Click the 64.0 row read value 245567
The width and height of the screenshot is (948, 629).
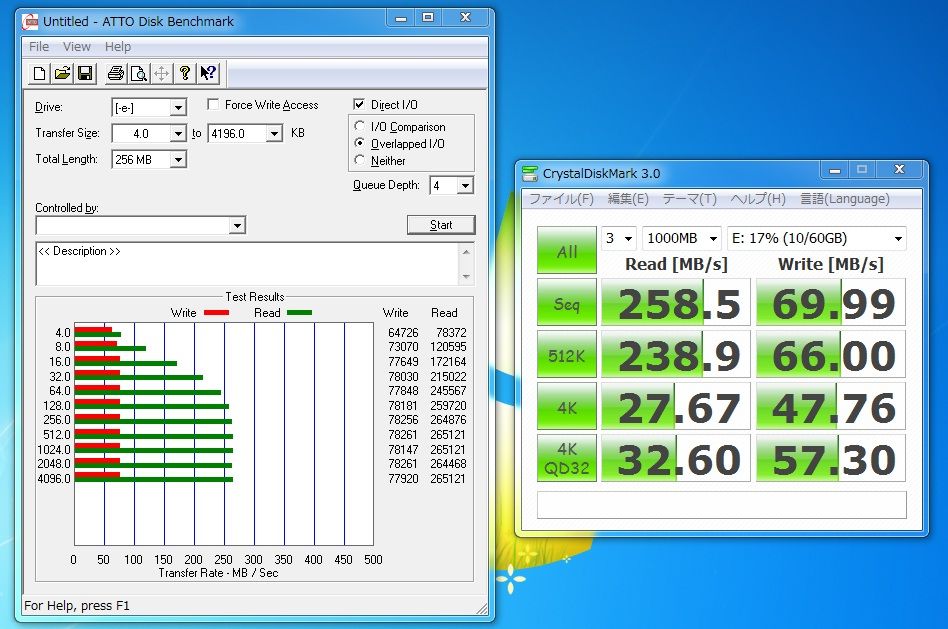coord(448,391)
